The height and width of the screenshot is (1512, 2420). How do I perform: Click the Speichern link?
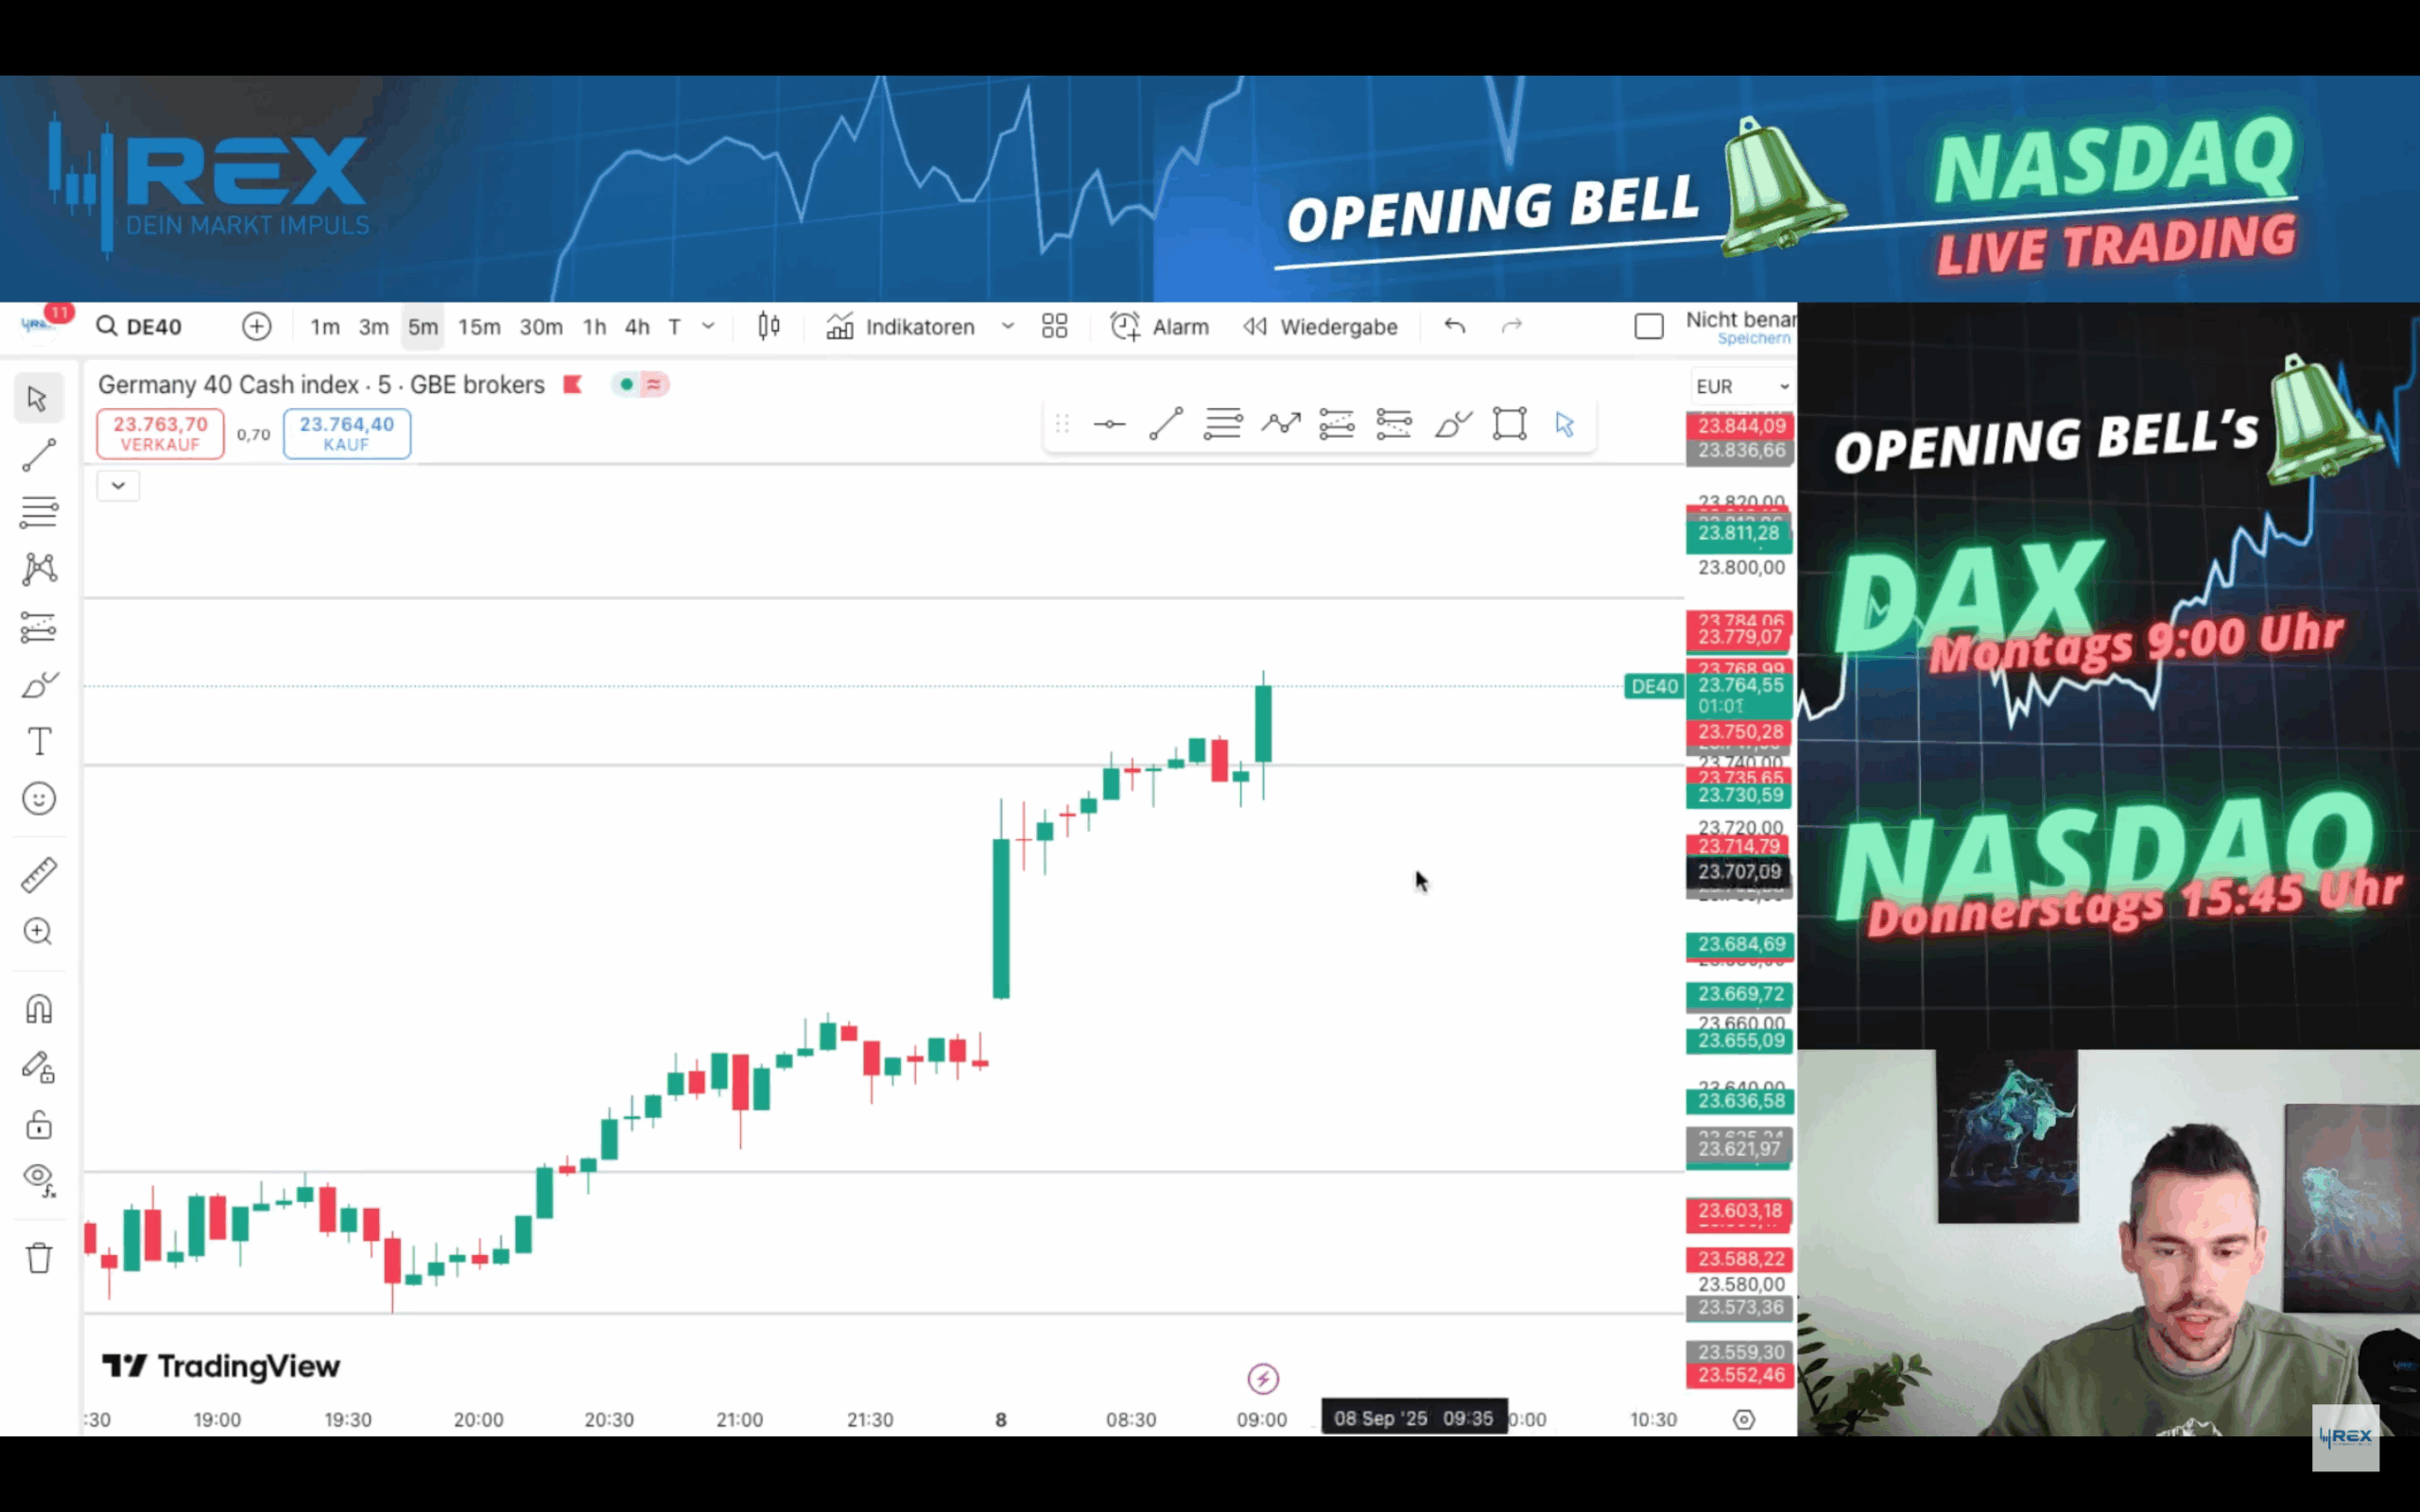pyautogui.click(x=1755, y=339)
